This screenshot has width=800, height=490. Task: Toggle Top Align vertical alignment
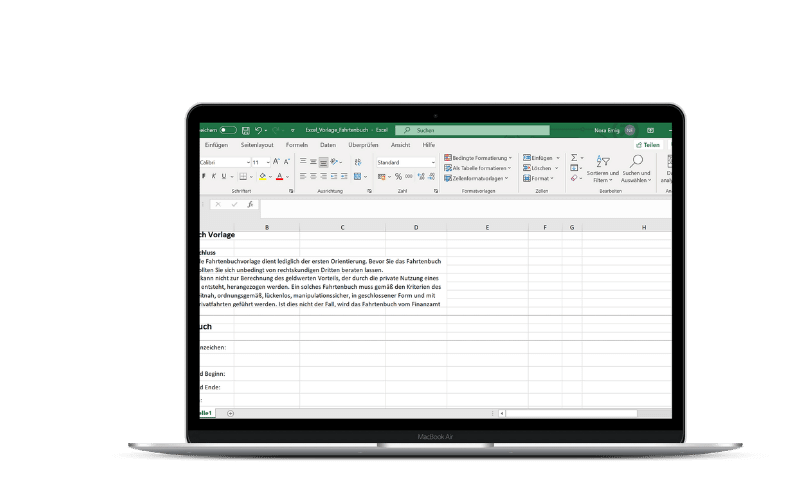tap(303, 161)
